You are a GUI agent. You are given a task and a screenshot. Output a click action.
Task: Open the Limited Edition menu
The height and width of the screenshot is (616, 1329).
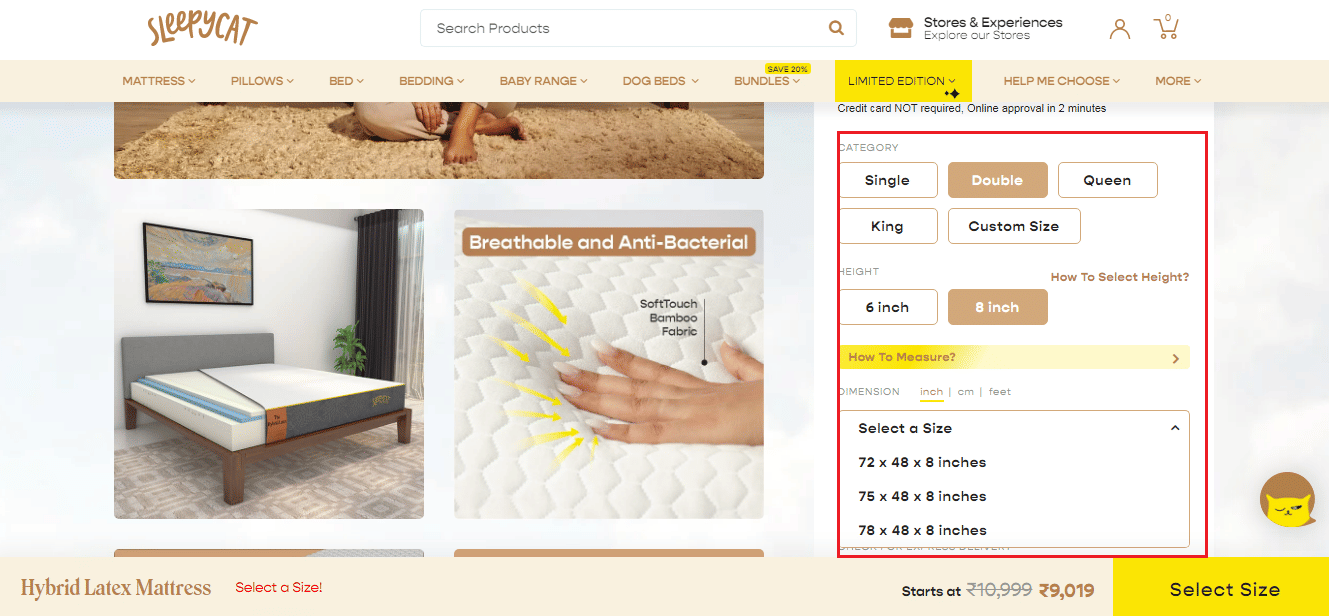[x=901, y=81]
